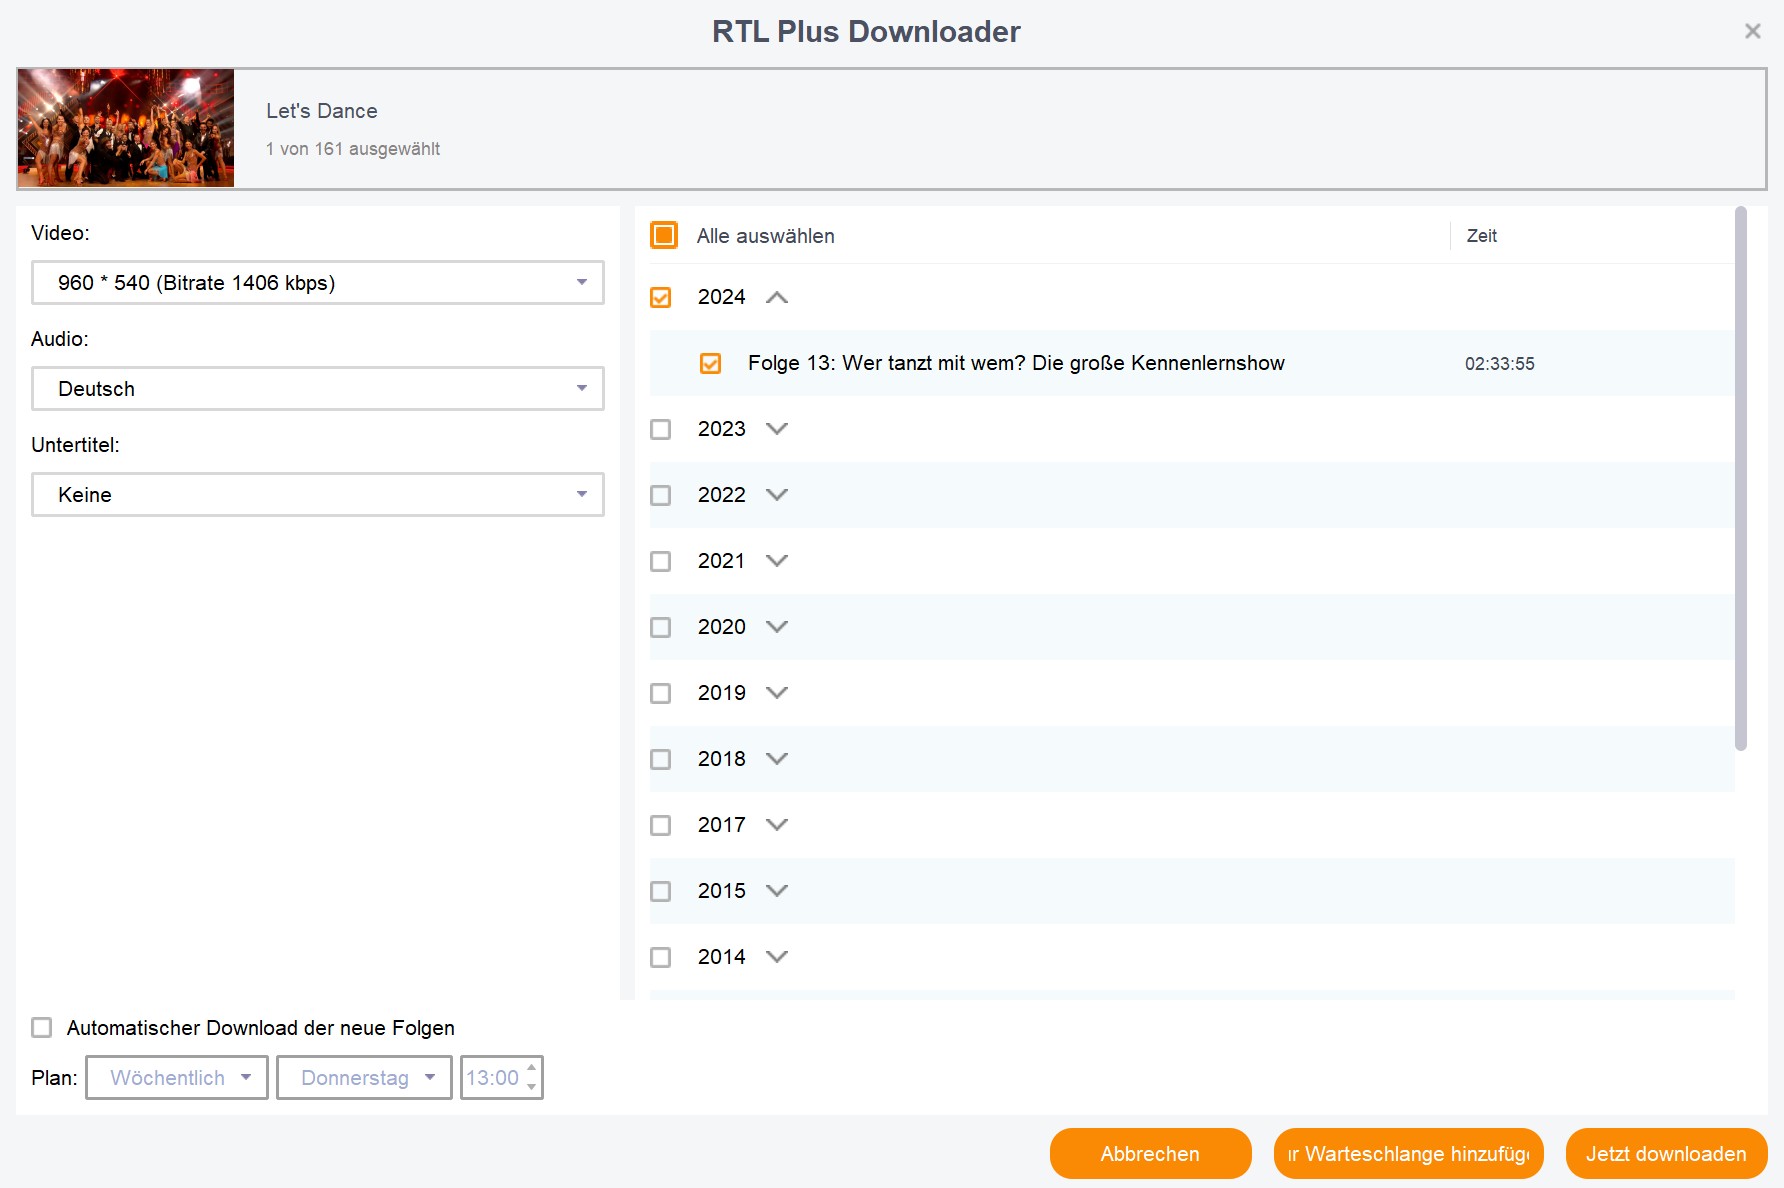1784x1188 pixels.
Task: Expand the 2022 season list
Action: (777, 495)
